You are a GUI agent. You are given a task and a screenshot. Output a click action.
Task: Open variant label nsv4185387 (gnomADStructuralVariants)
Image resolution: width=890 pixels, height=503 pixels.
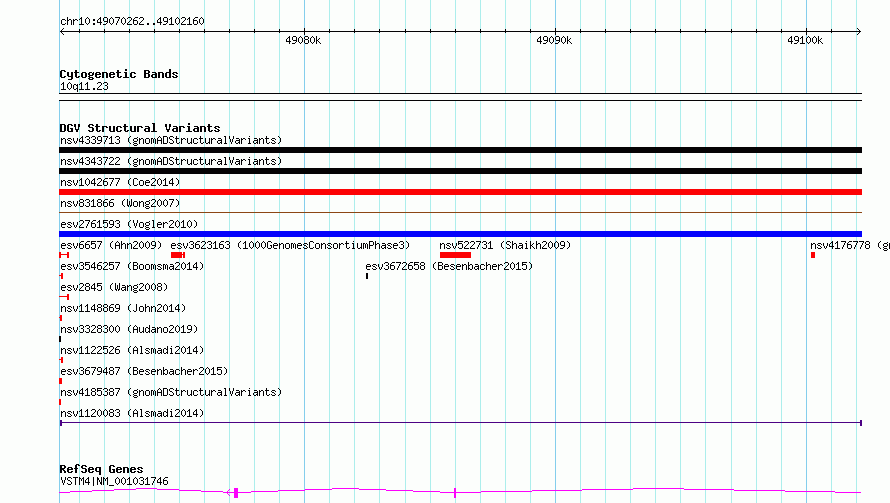point(171,392)
